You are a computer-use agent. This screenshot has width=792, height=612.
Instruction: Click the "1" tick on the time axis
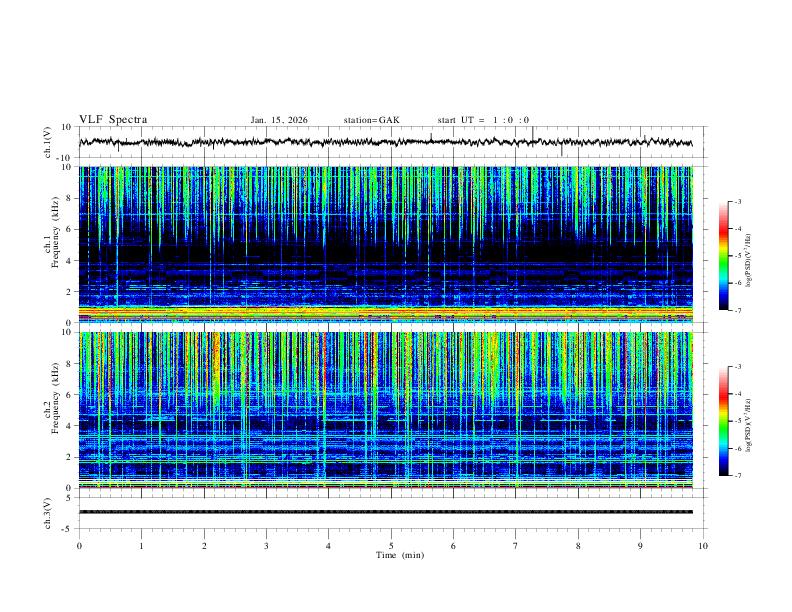point(141,546)
